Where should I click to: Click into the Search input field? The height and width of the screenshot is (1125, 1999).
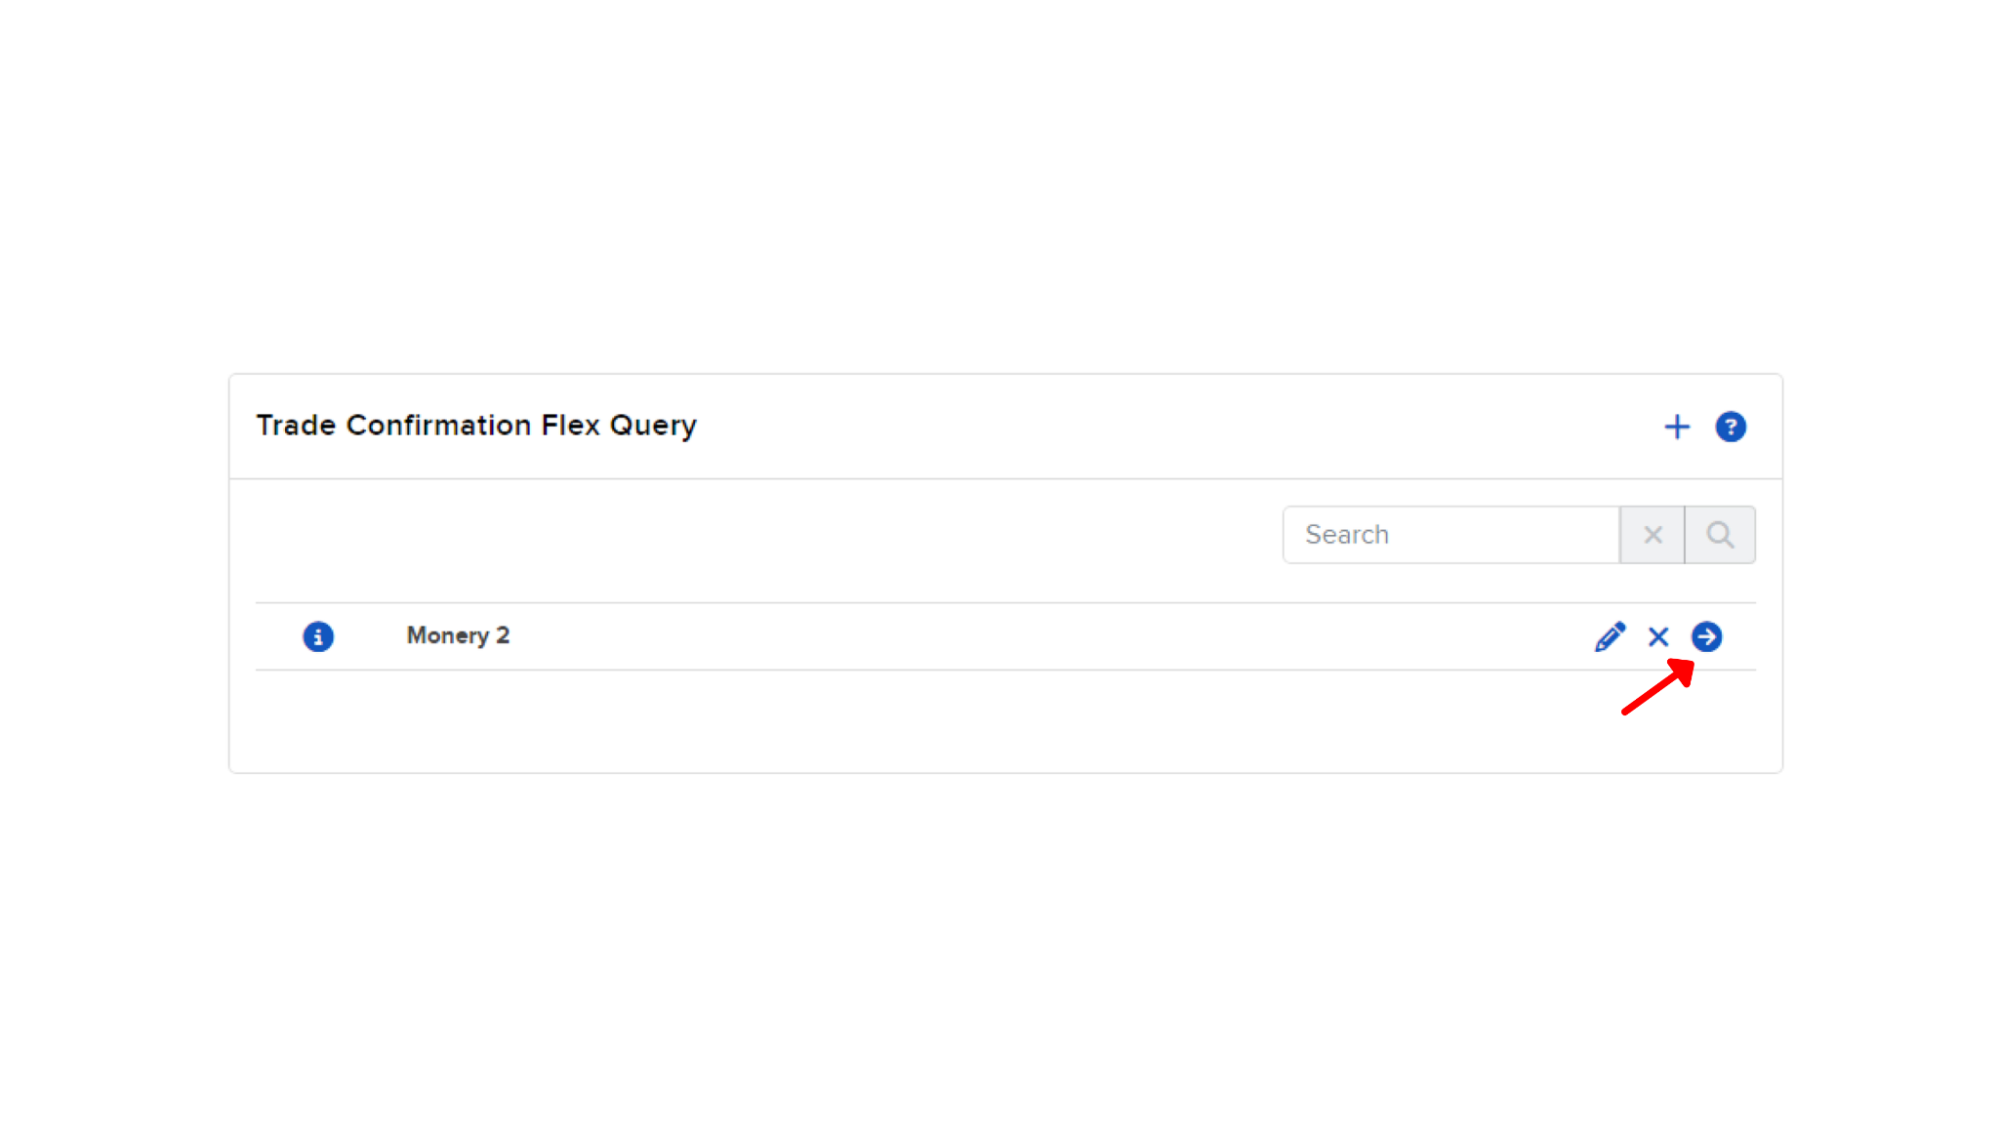point(1451,535)
